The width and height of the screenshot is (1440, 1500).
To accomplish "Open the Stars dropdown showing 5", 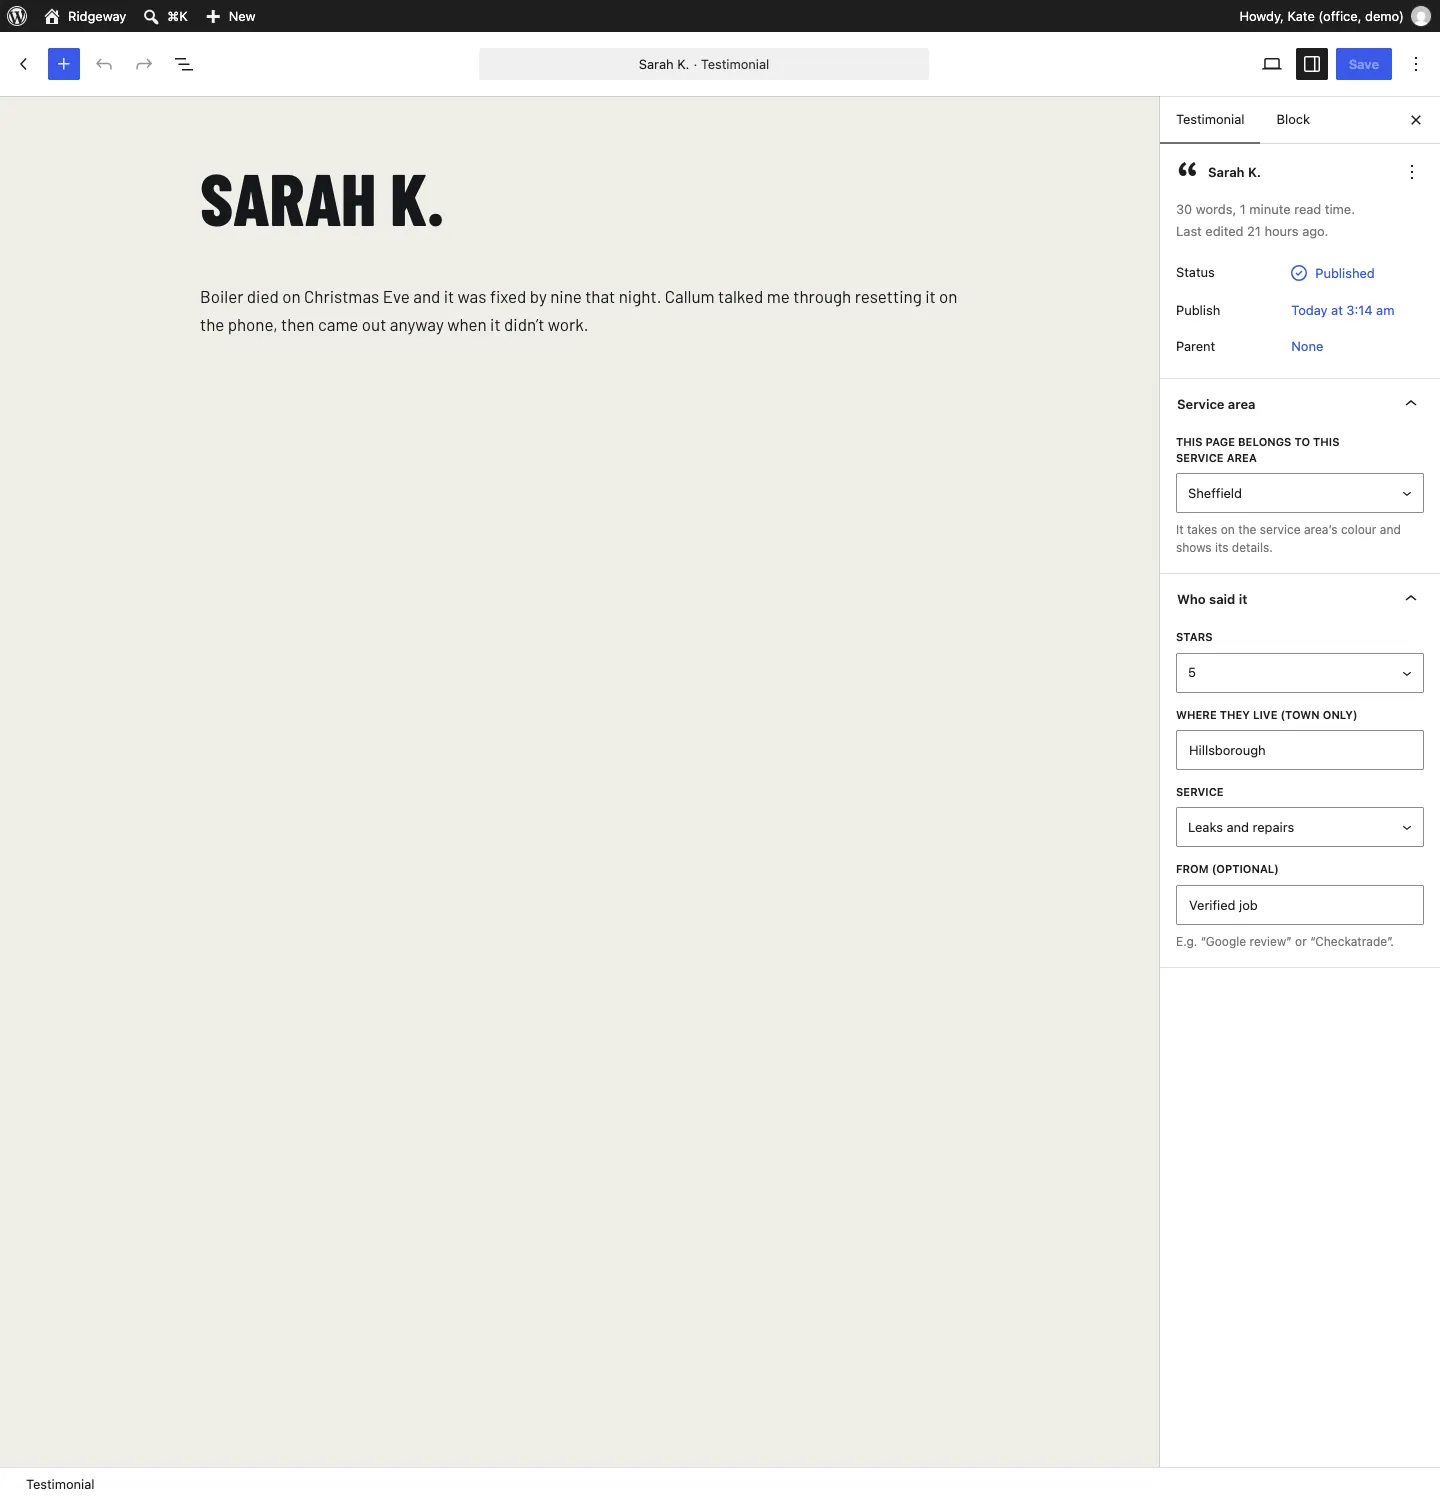I will (x=1300, y=673).
